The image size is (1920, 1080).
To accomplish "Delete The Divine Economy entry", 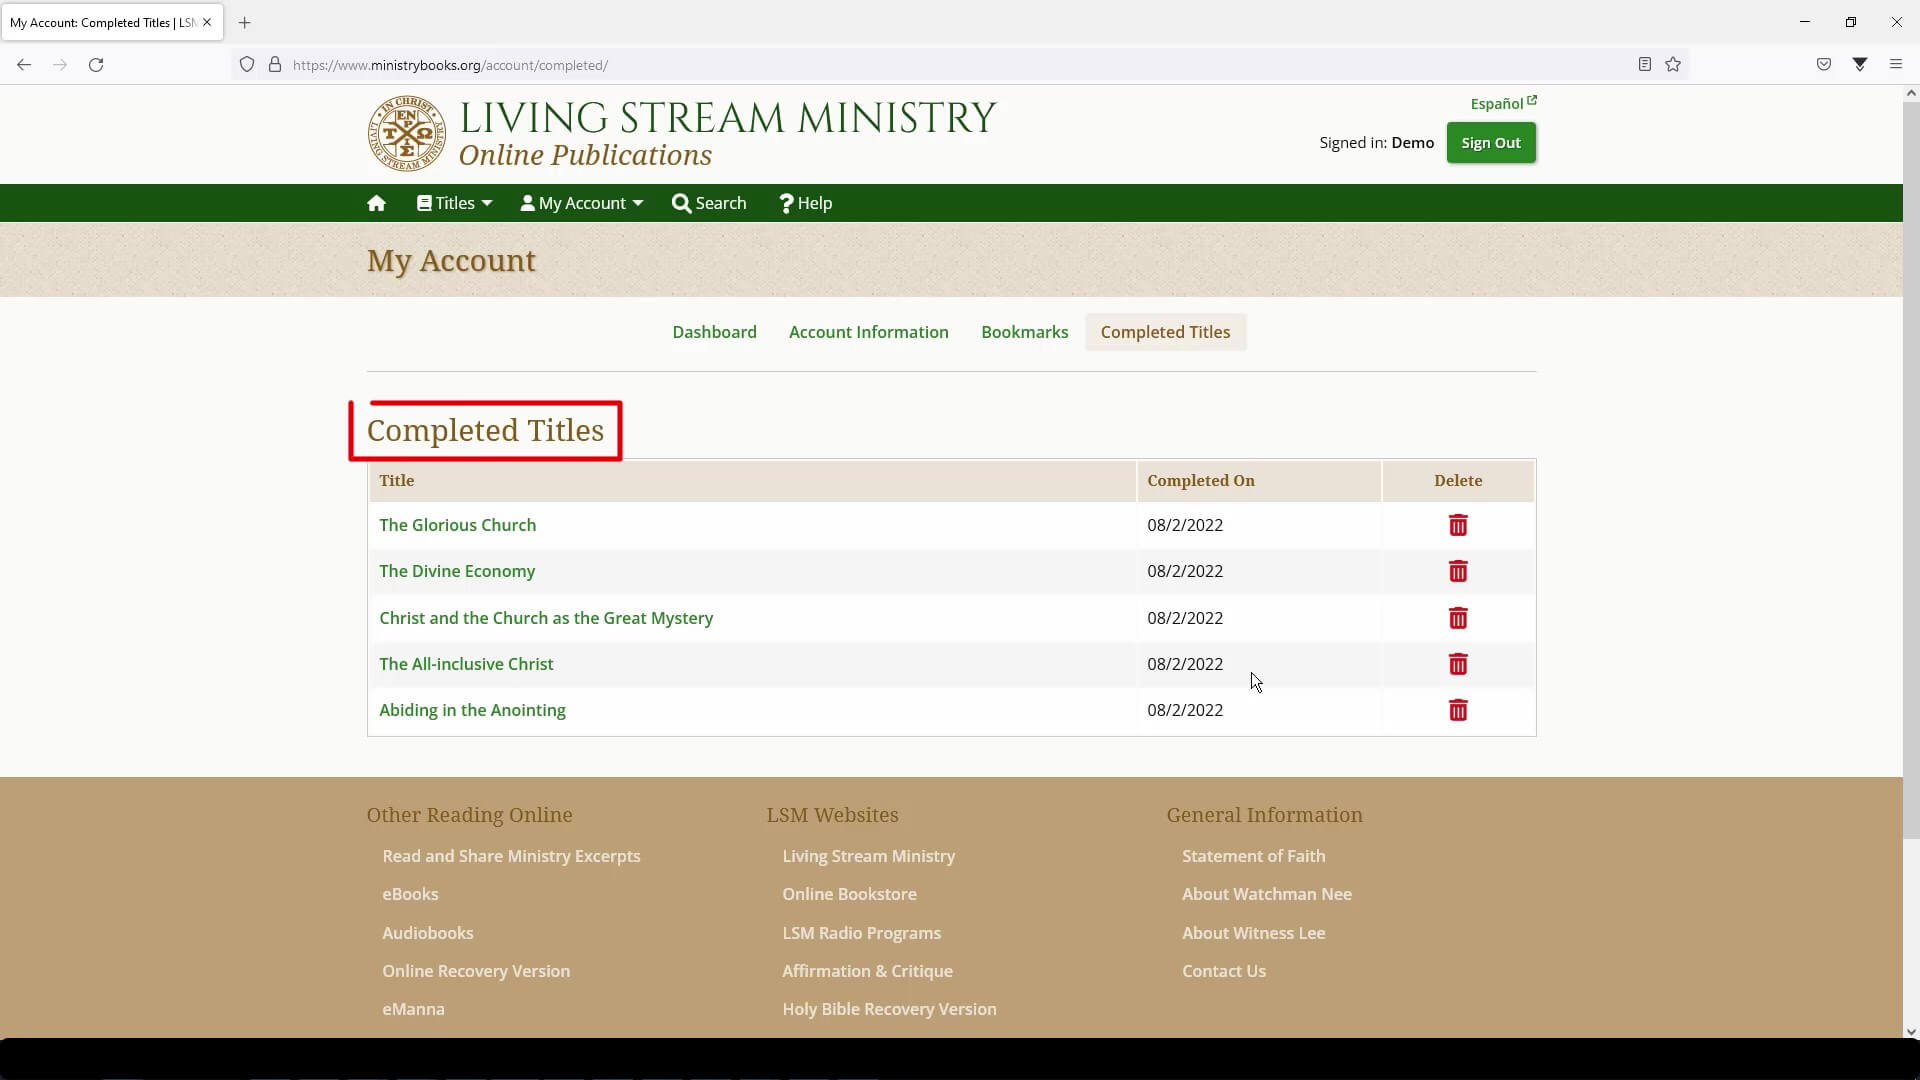I will tap(1458, 571).
